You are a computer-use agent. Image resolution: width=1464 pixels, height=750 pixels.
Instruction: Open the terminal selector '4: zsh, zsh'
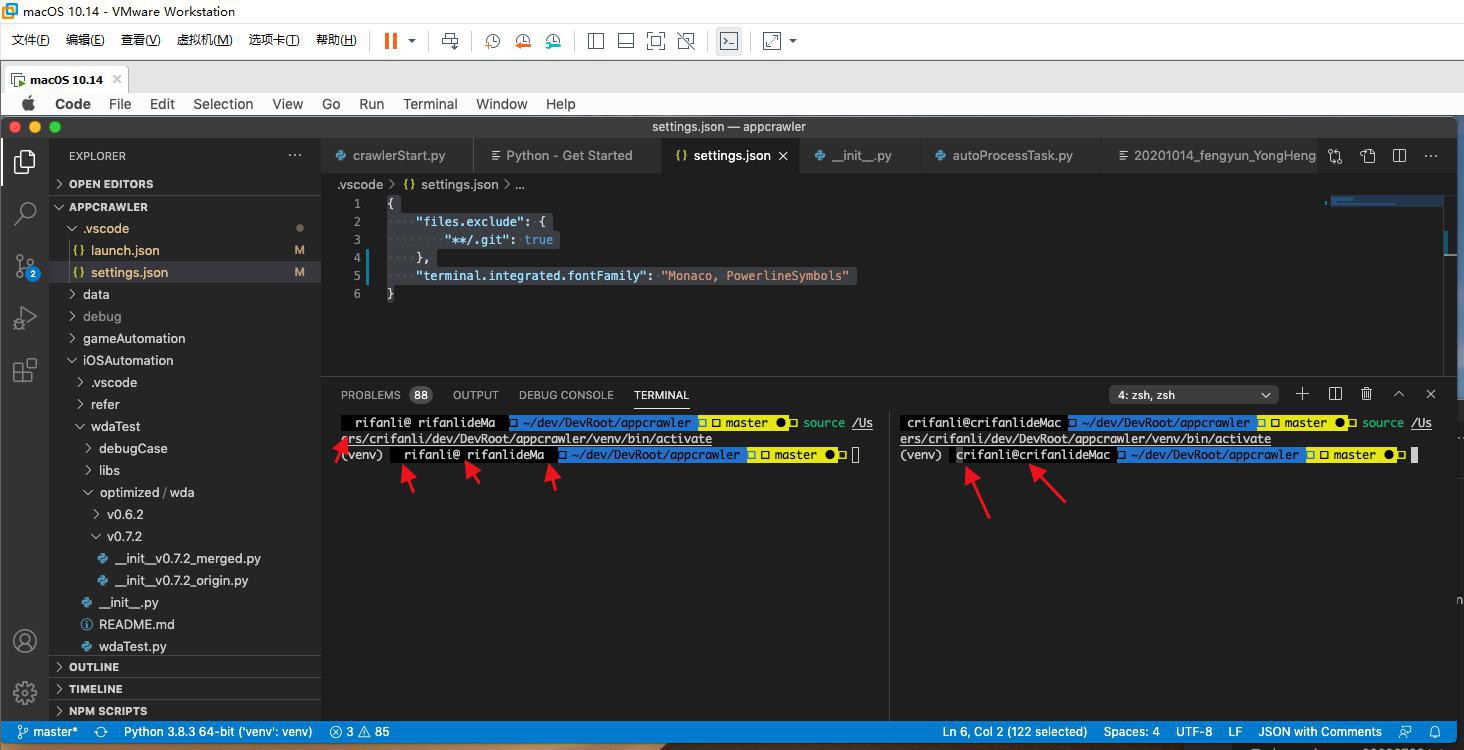coord(1194,395)
